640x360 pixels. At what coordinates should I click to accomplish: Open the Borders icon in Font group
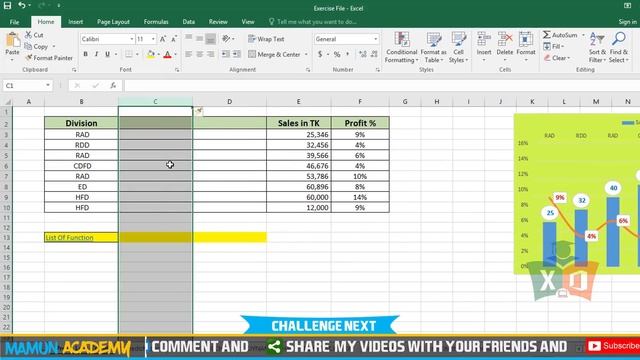129,54
